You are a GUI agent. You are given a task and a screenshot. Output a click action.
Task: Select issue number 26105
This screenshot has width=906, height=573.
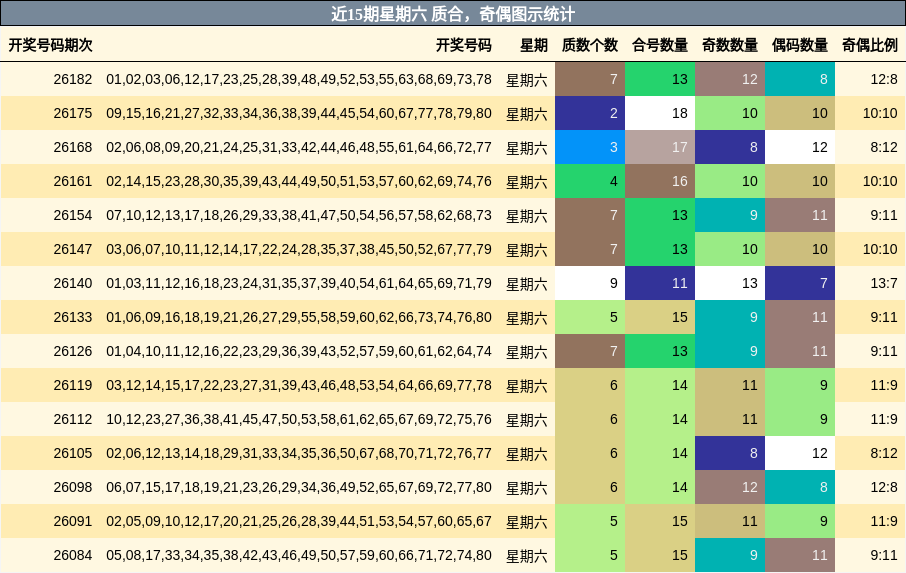pyautogui.click(x=73, y=453)
